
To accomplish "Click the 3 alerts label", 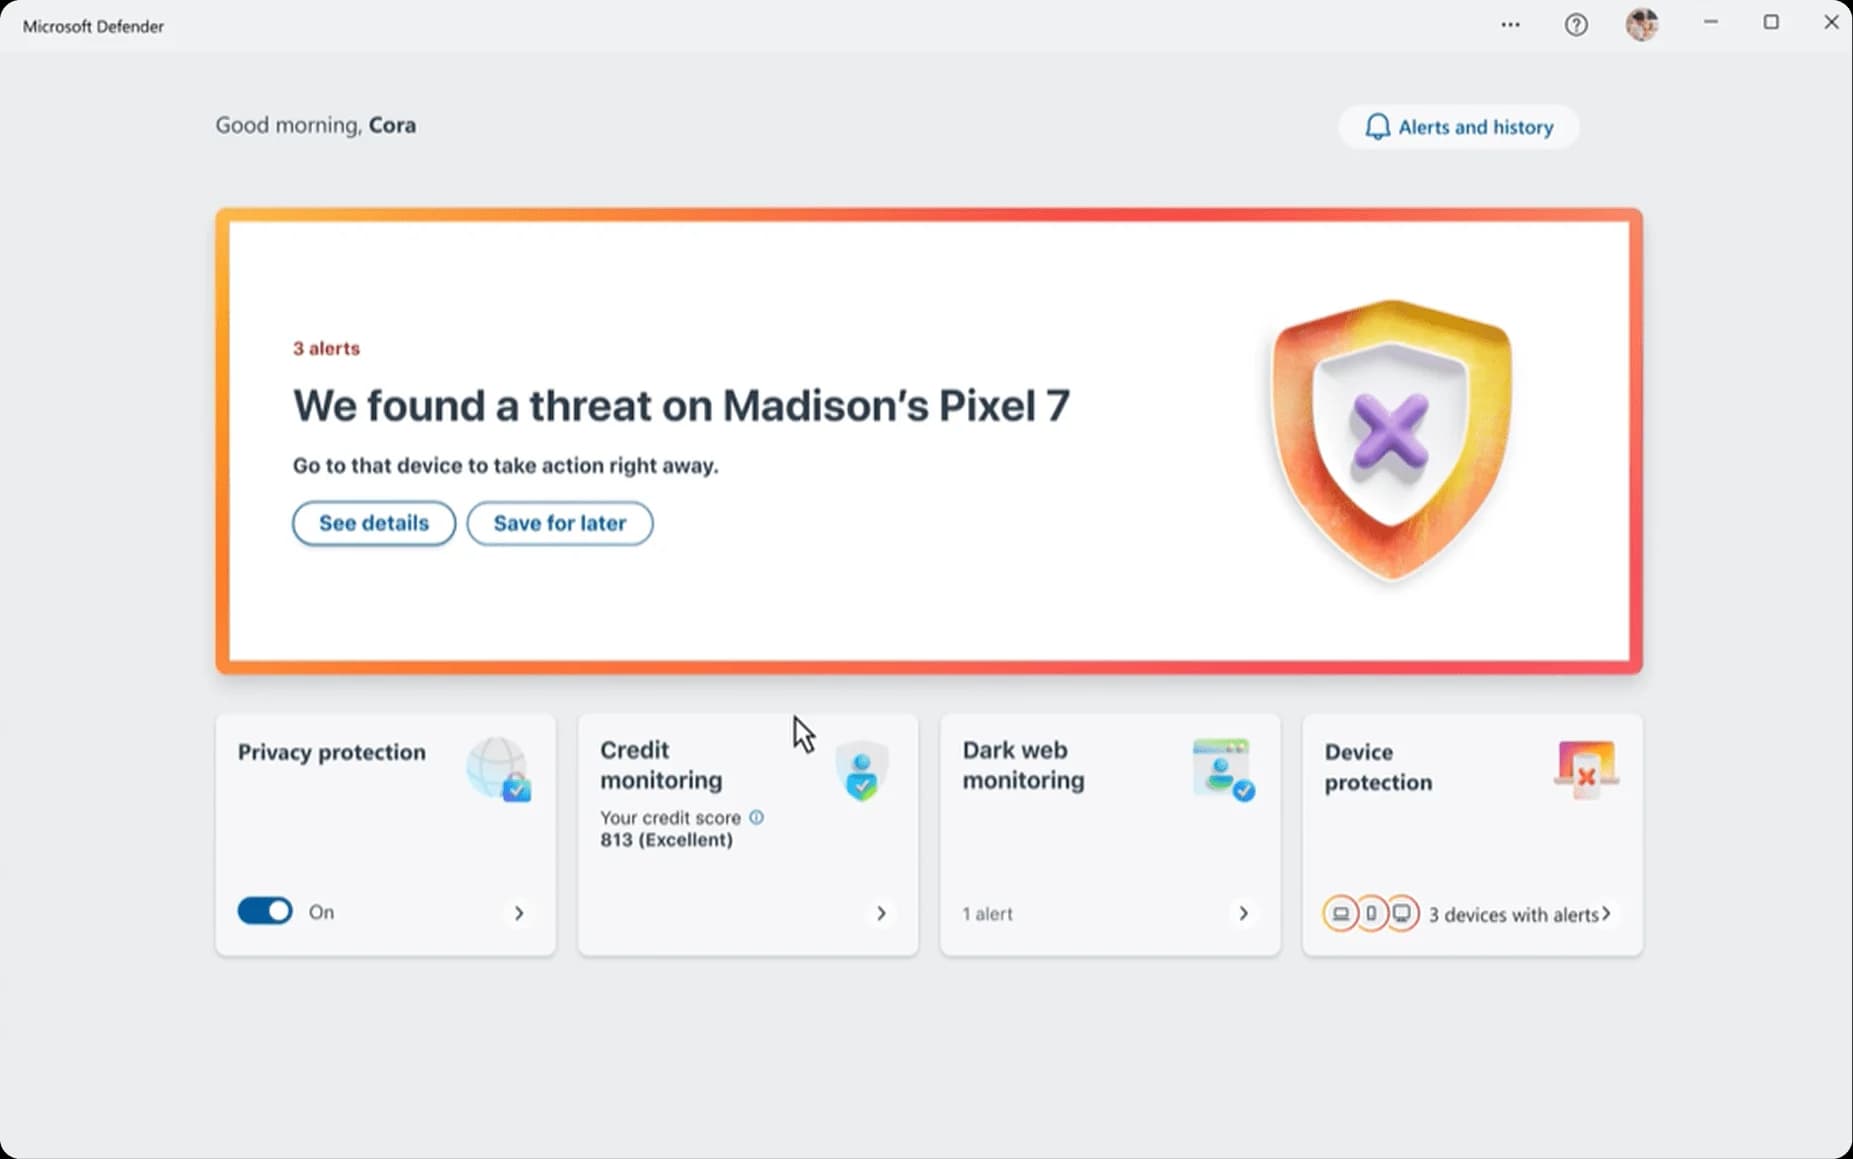I will pyautogui.click(x=326, y=348).
